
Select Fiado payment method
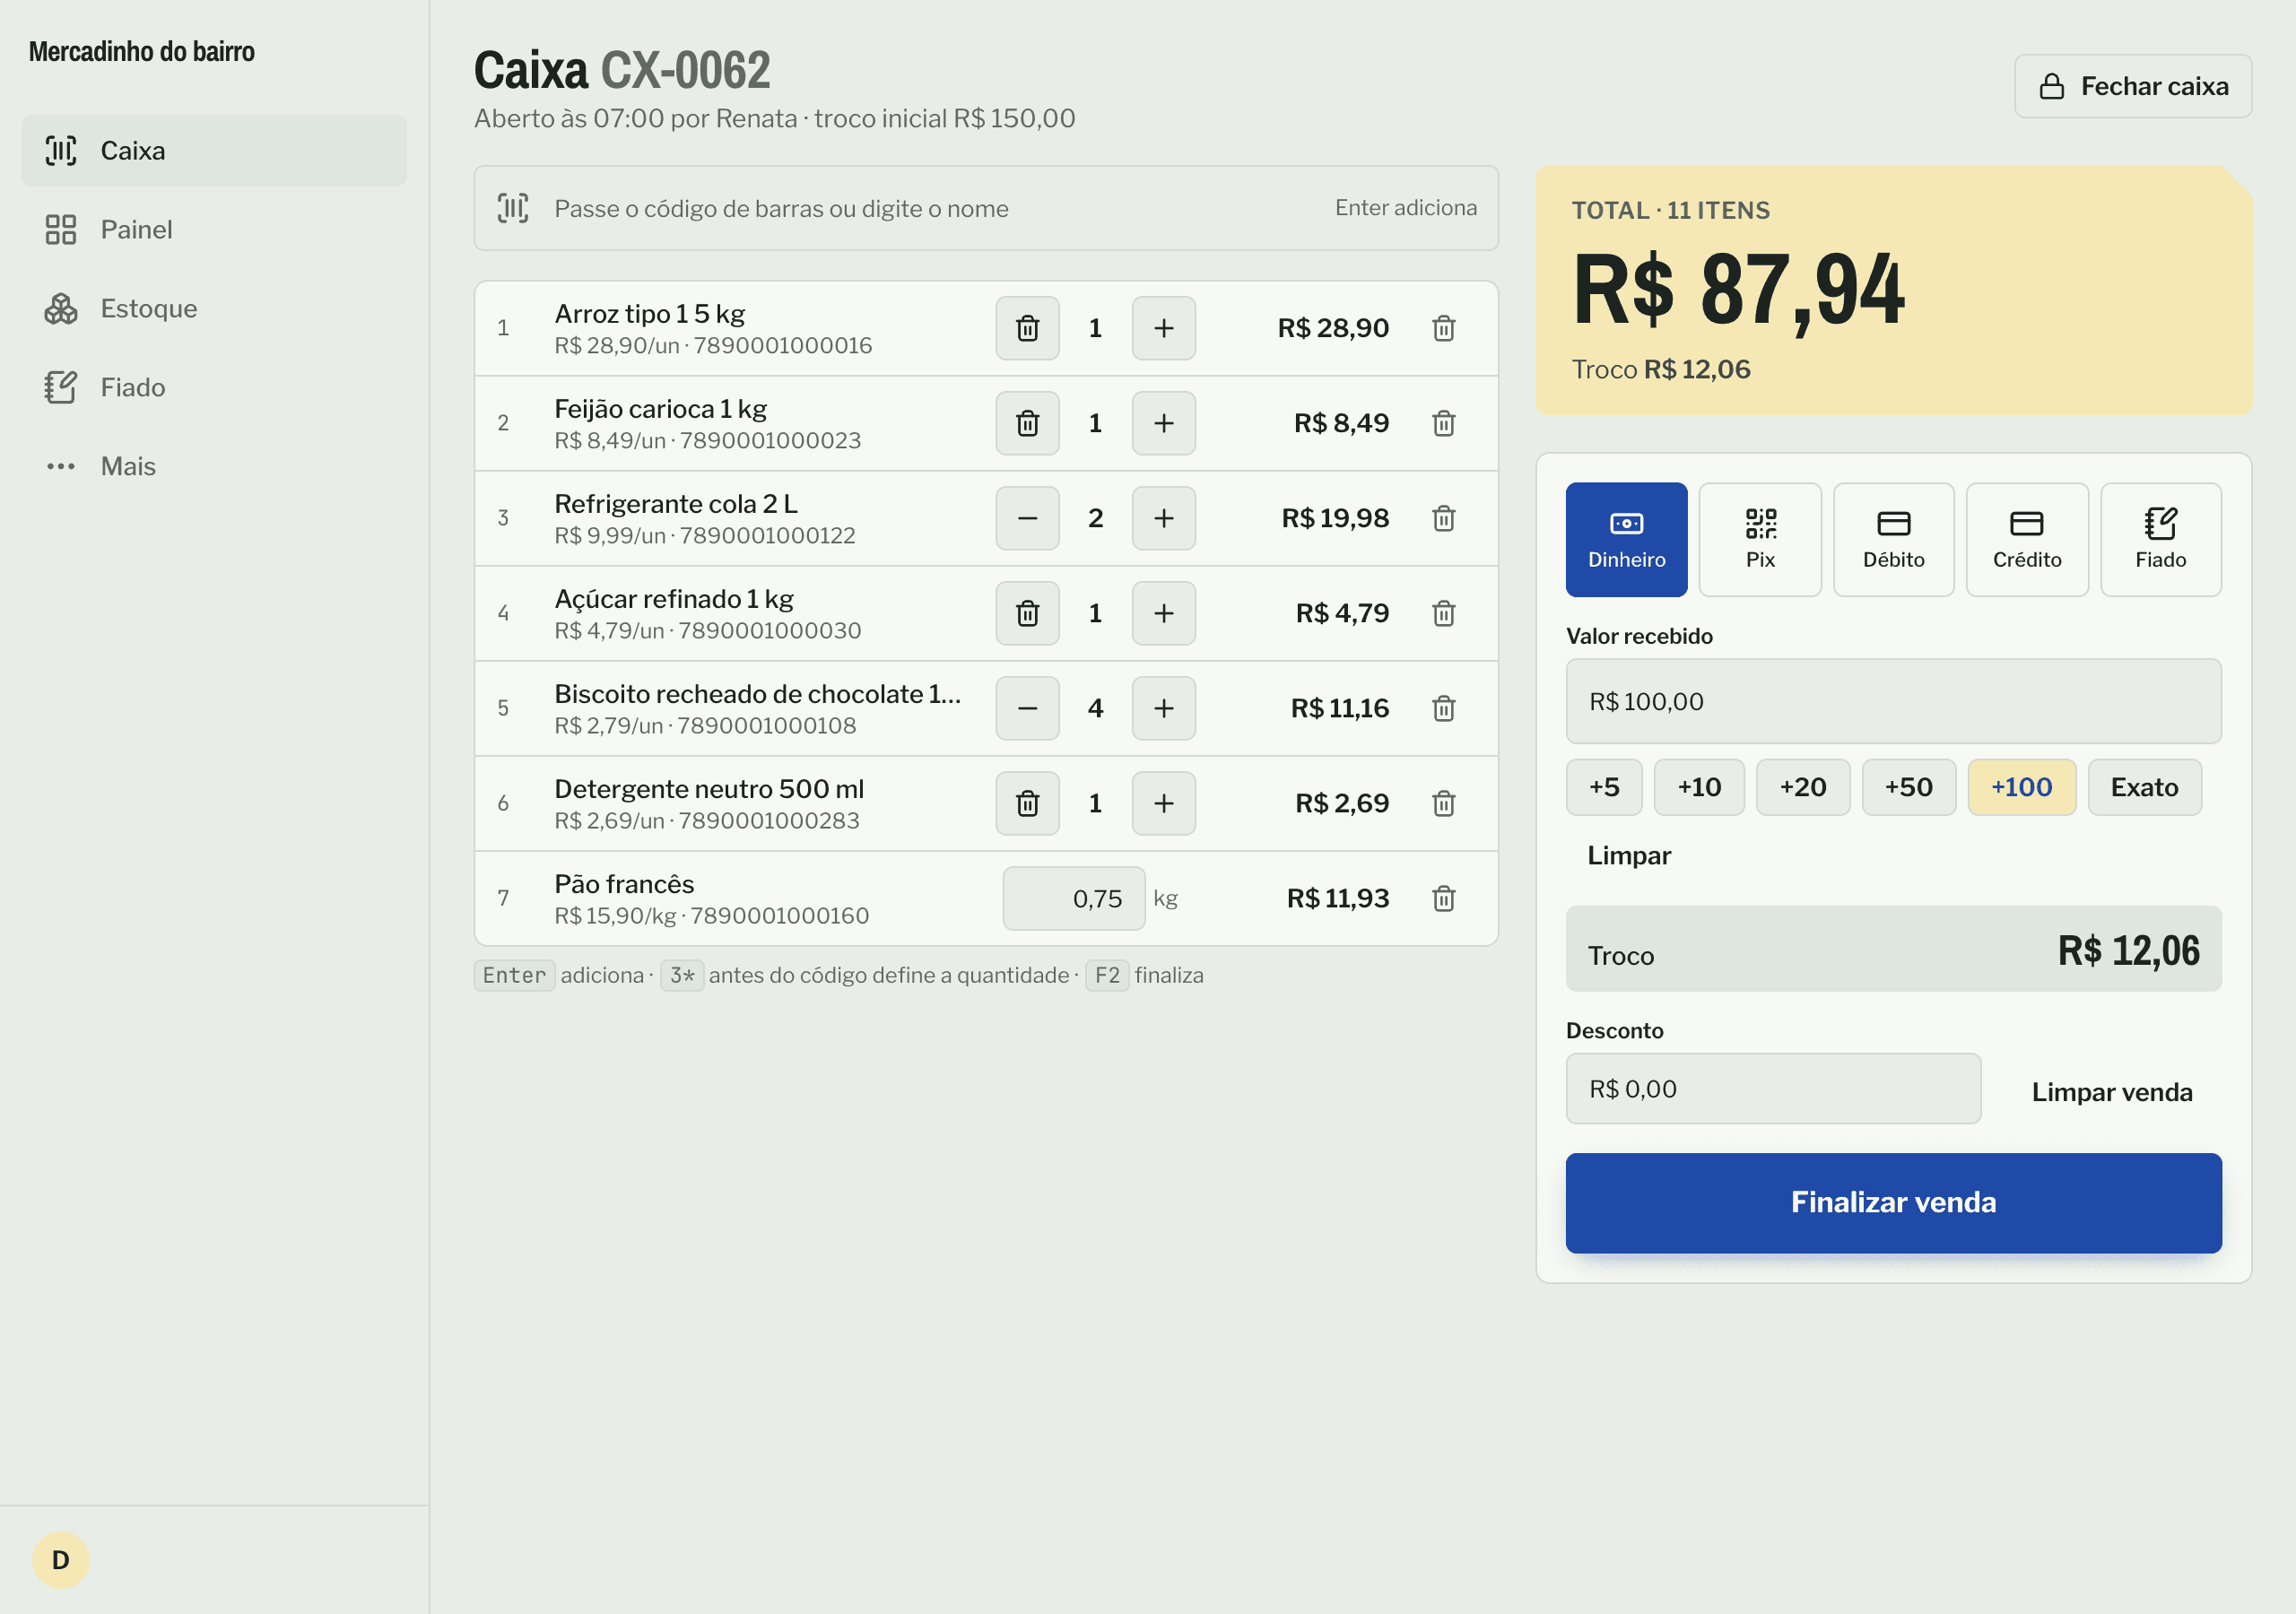[2160, 540]
